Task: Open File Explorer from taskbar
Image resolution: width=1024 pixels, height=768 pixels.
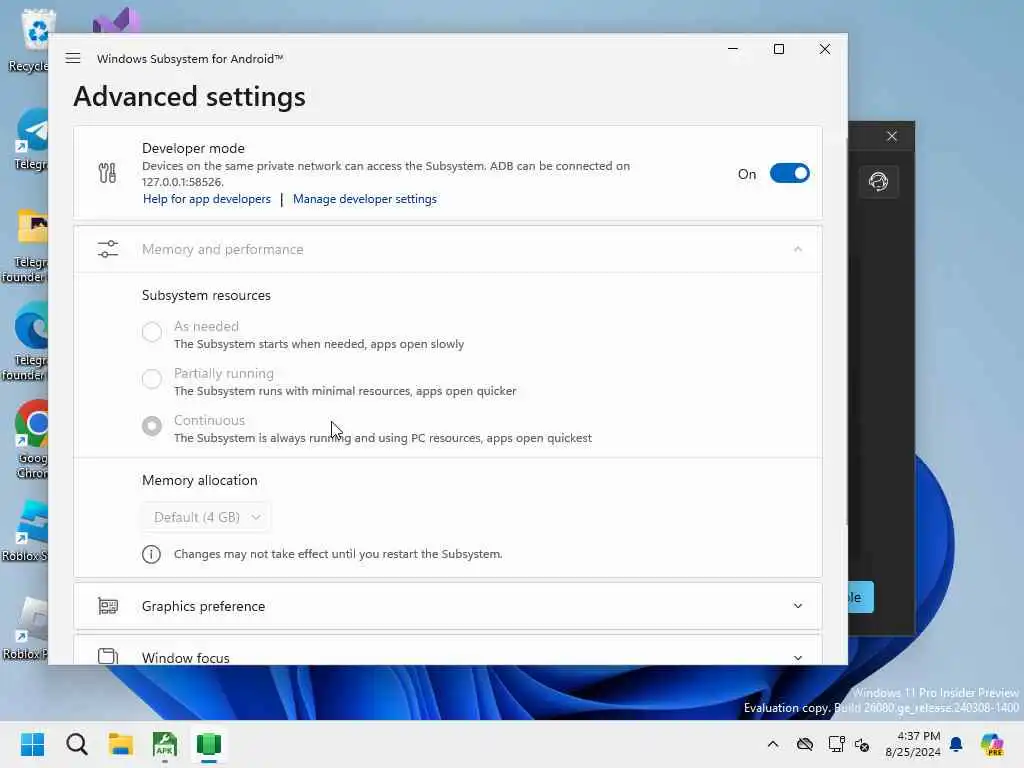Action: tap(121, 744)
